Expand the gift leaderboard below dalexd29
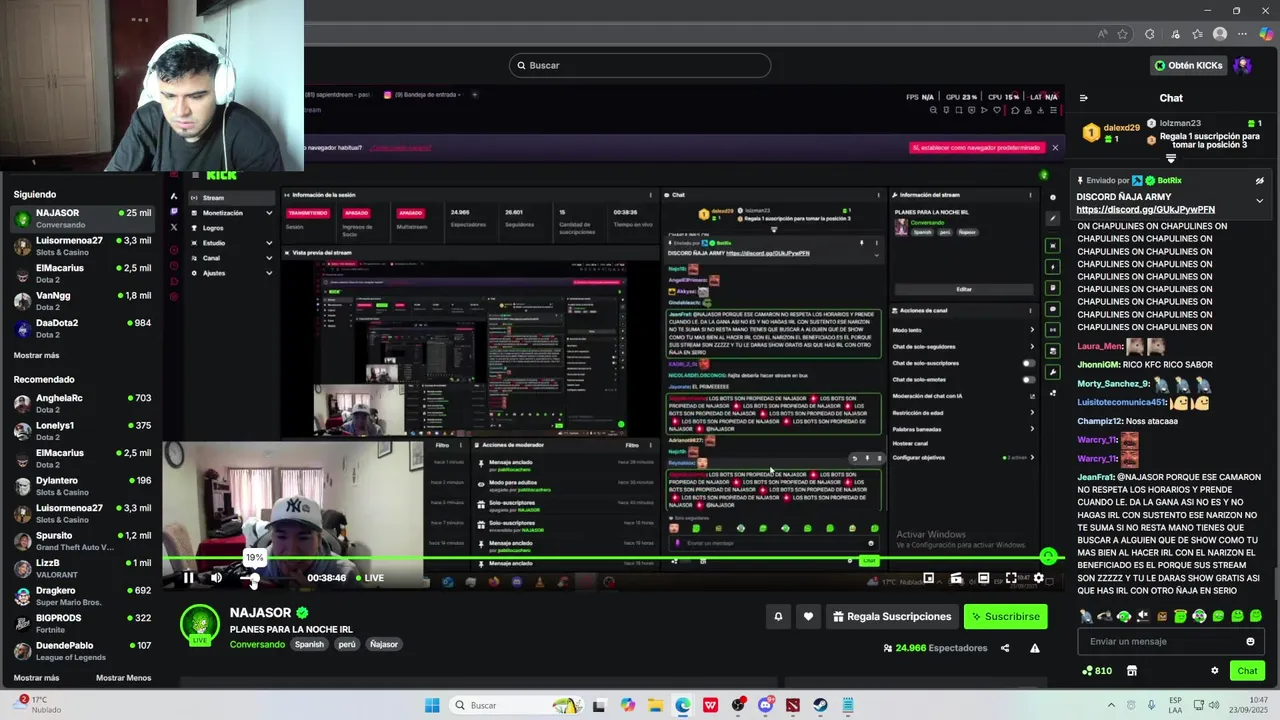The height and width of the screenshot is (720, 1280). (x=1171, y=159)
